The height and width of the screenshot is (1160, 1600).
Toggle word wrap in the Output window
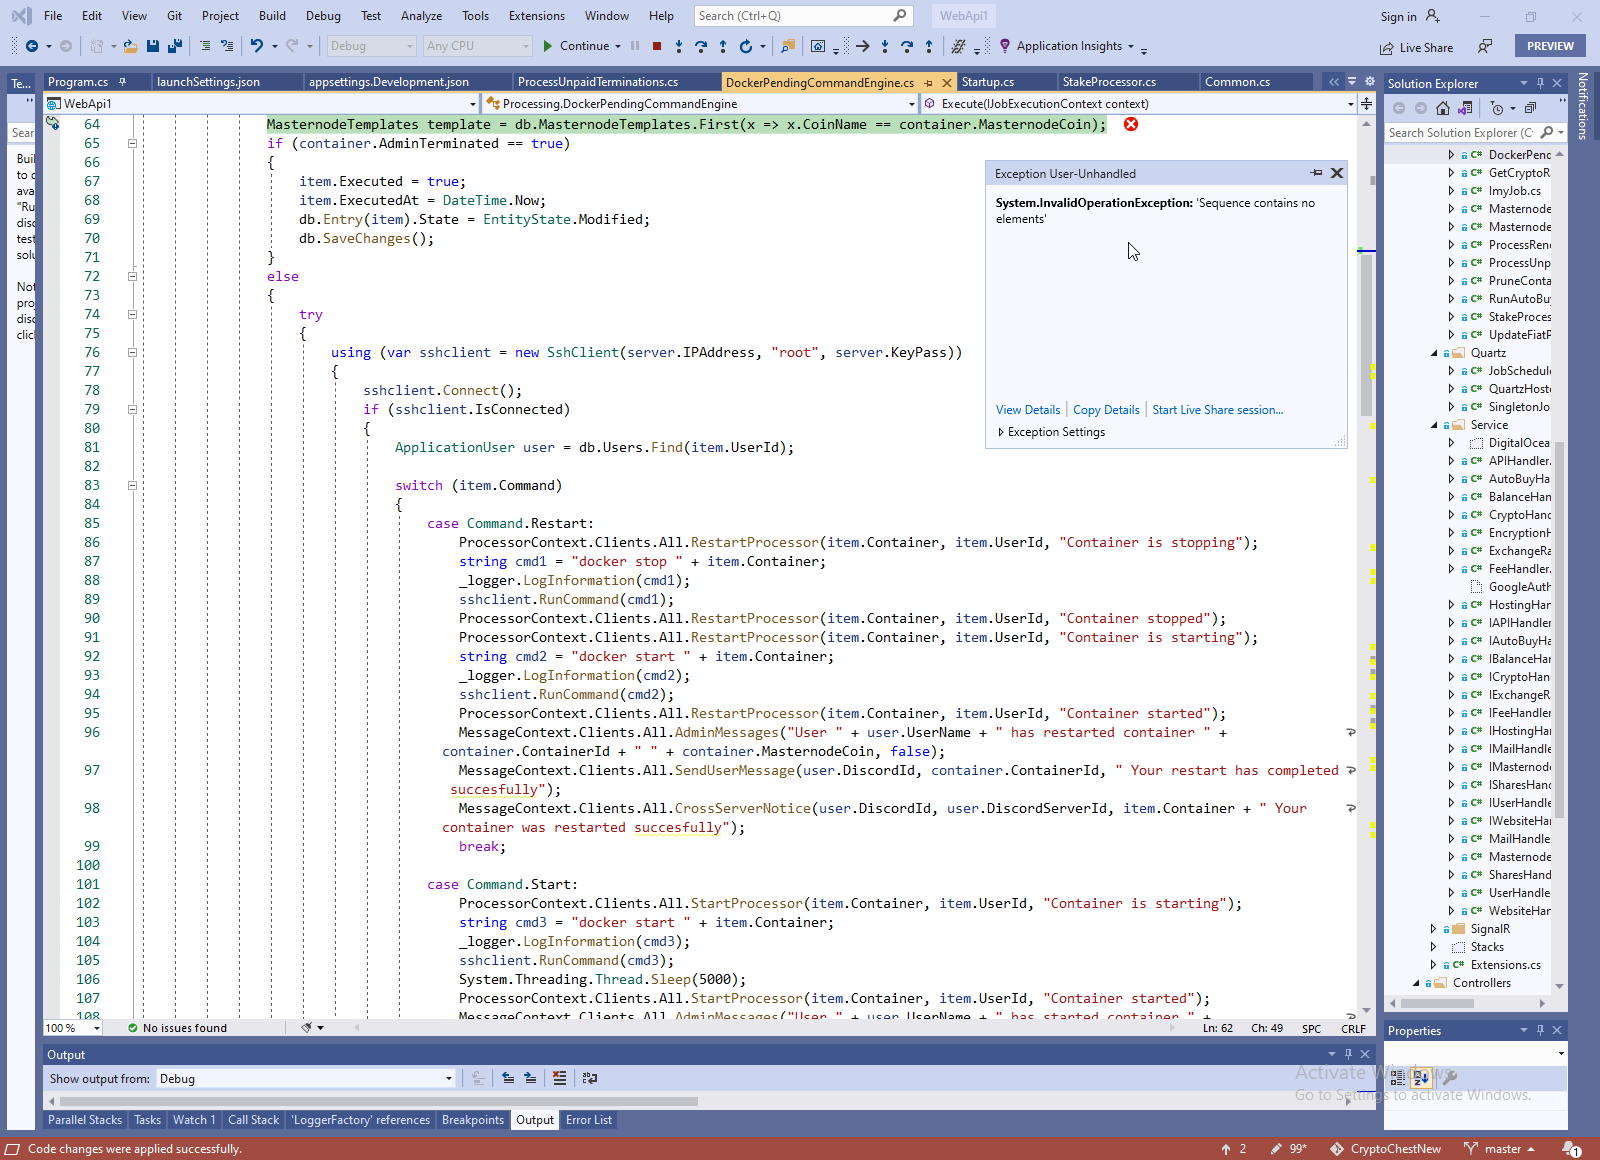(x=590, y=1078)
